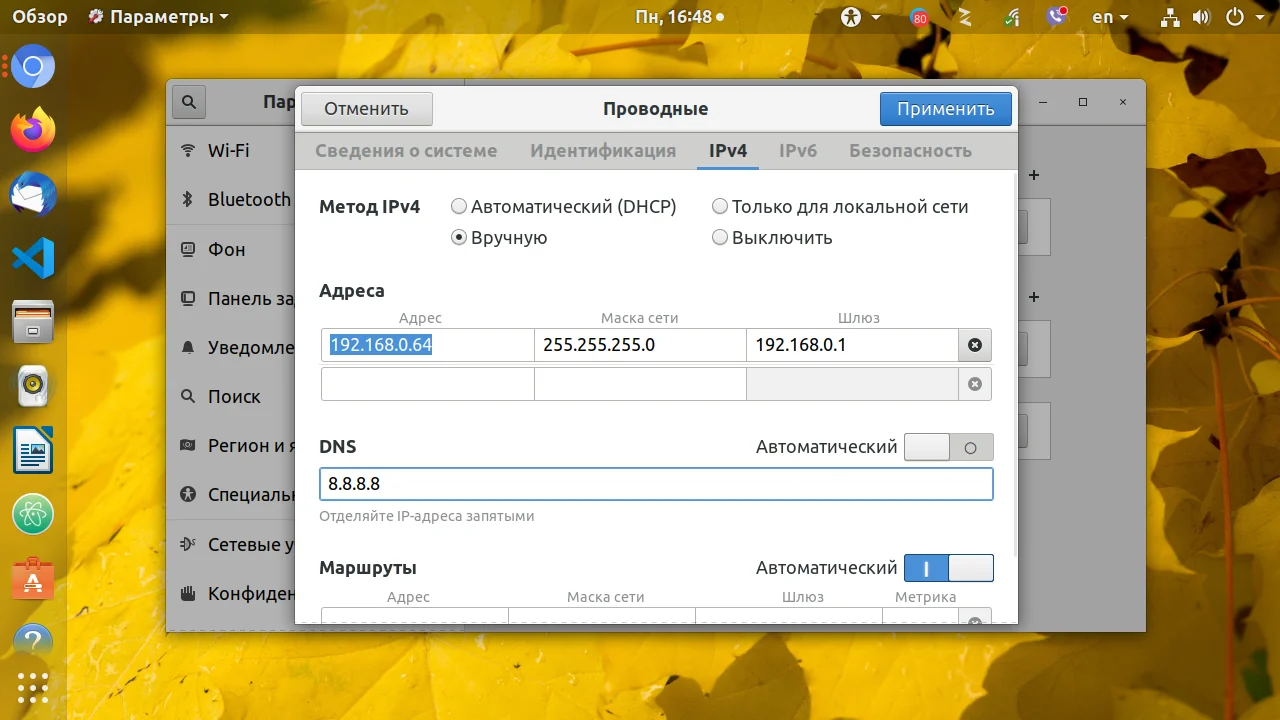Open Visual Studio Code from the dock
Screen dimensions: 1280x720
(x=33, y=258)
